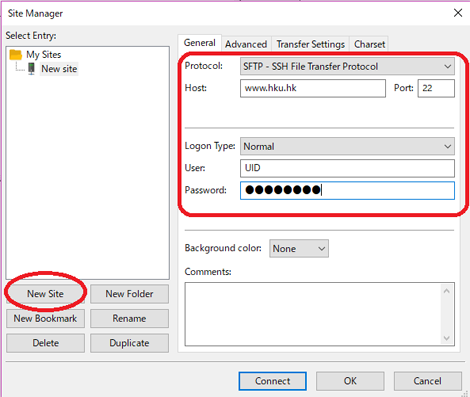Click the Cancel button

pos(428,381)
